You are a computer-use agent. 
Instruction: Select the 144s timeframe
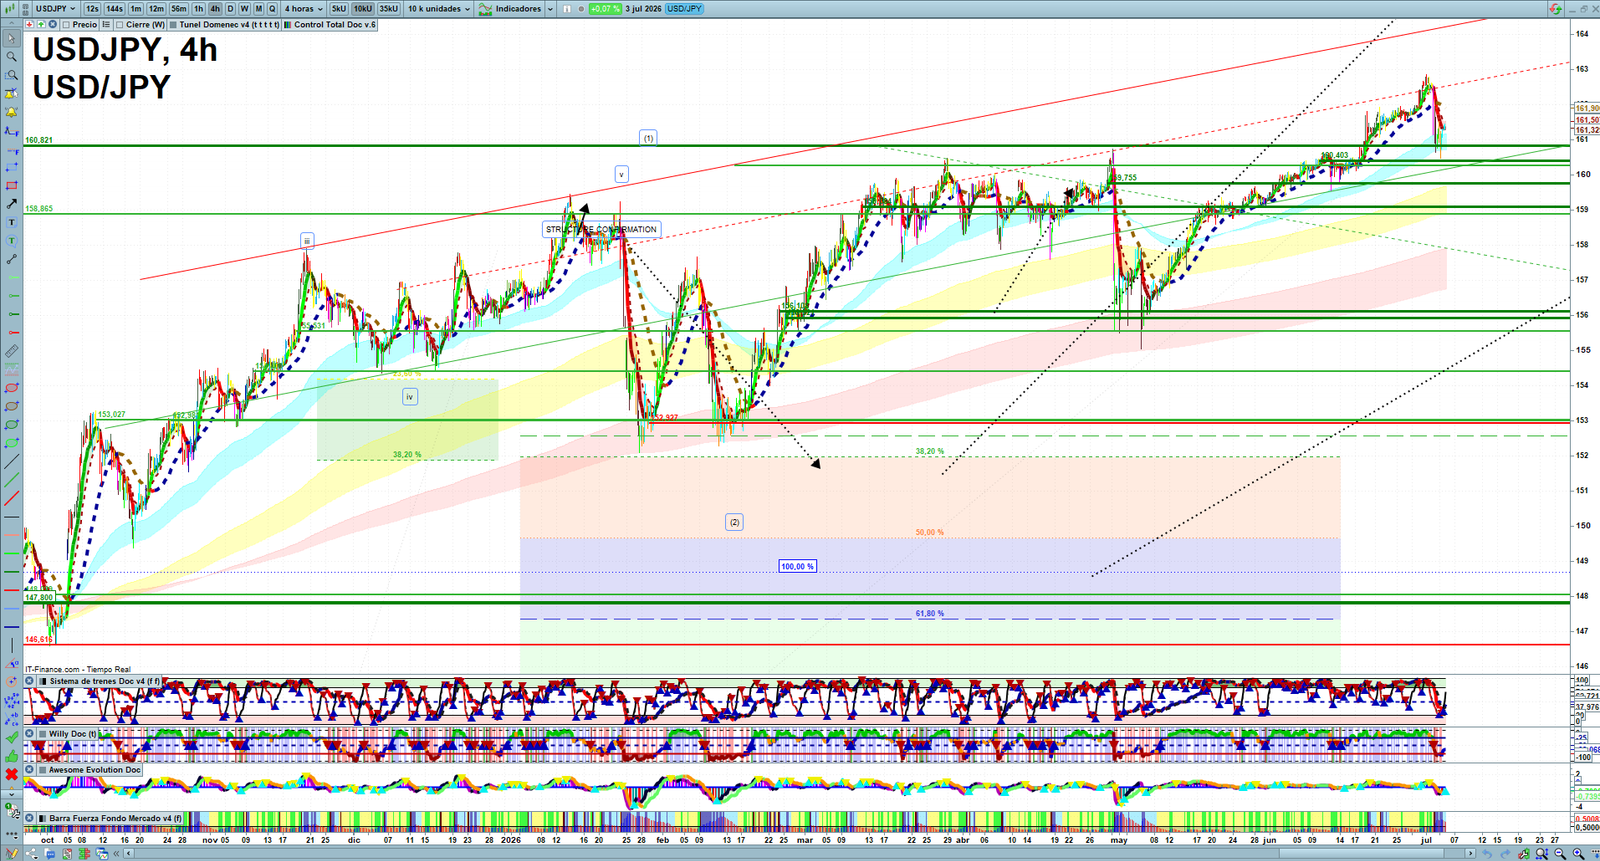[114, 9]
